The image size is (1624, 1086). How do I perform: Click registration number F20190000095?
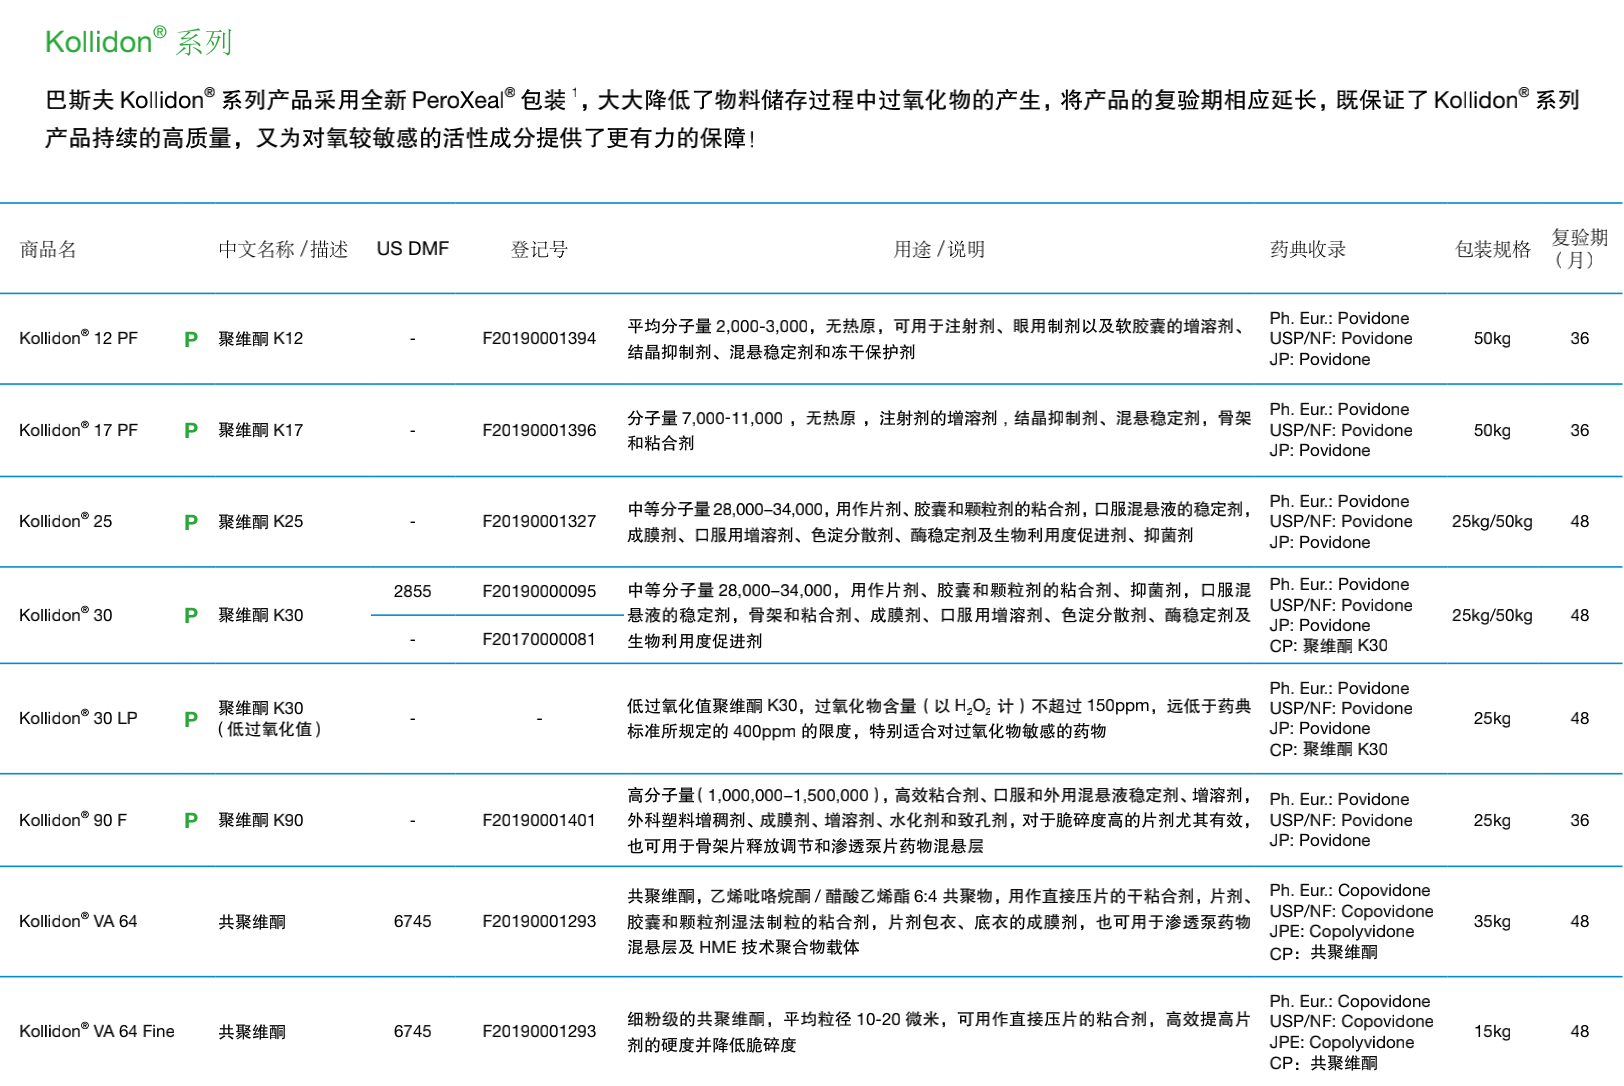click(x=539, y=591)
